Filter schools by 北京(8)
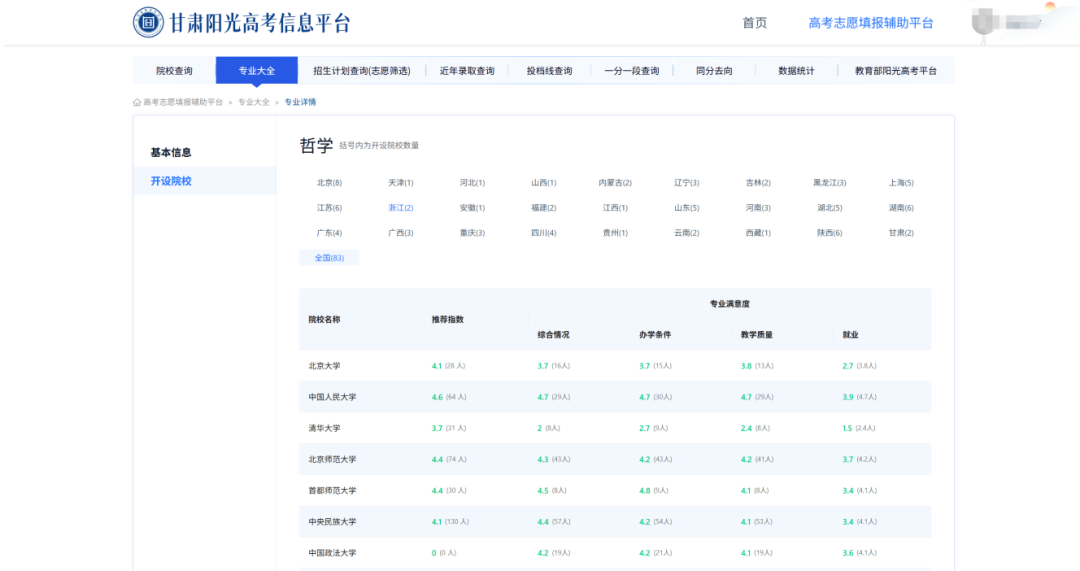The height and width of the screenshot is (571, 1080). click(x=329, y=183)
